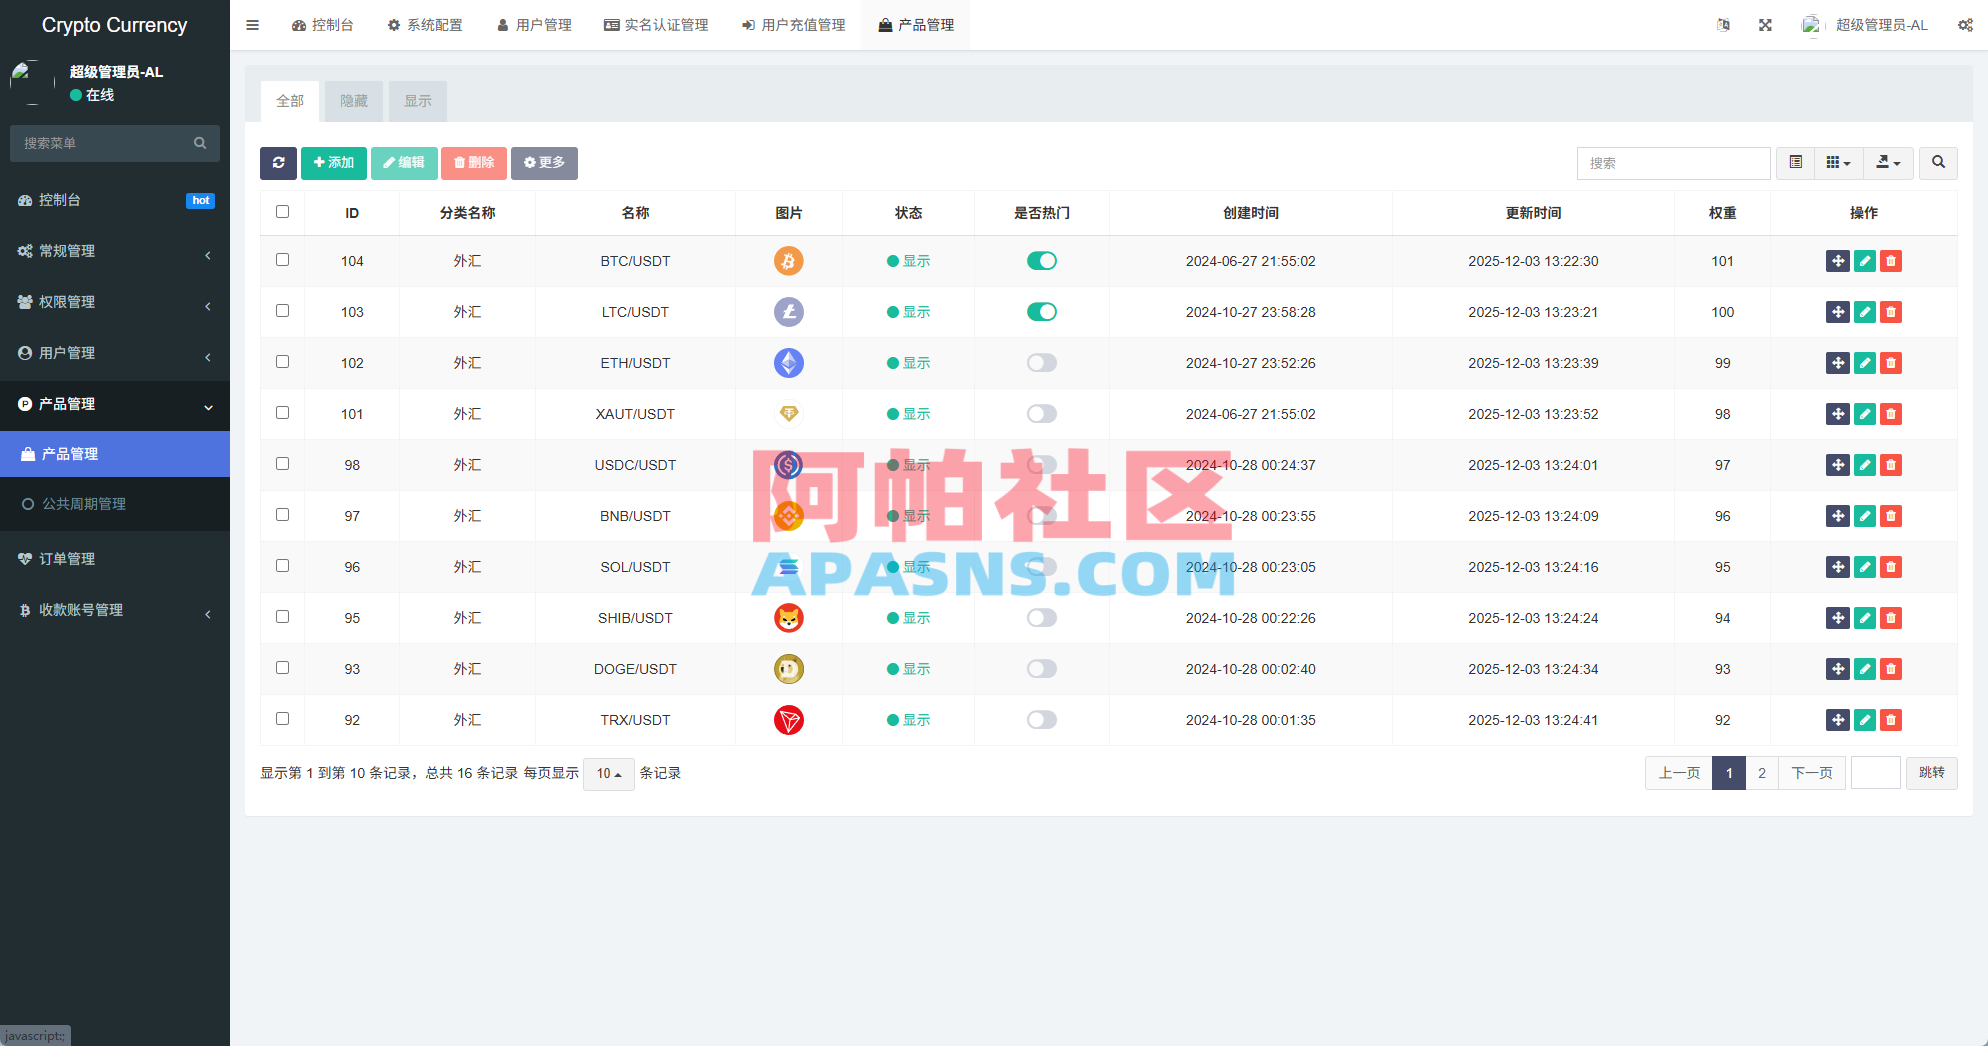Viewport: 1988px width, 1046px height.
Task: Expand 权限管理 sidebar menu
Action: [x=115, y=302]
